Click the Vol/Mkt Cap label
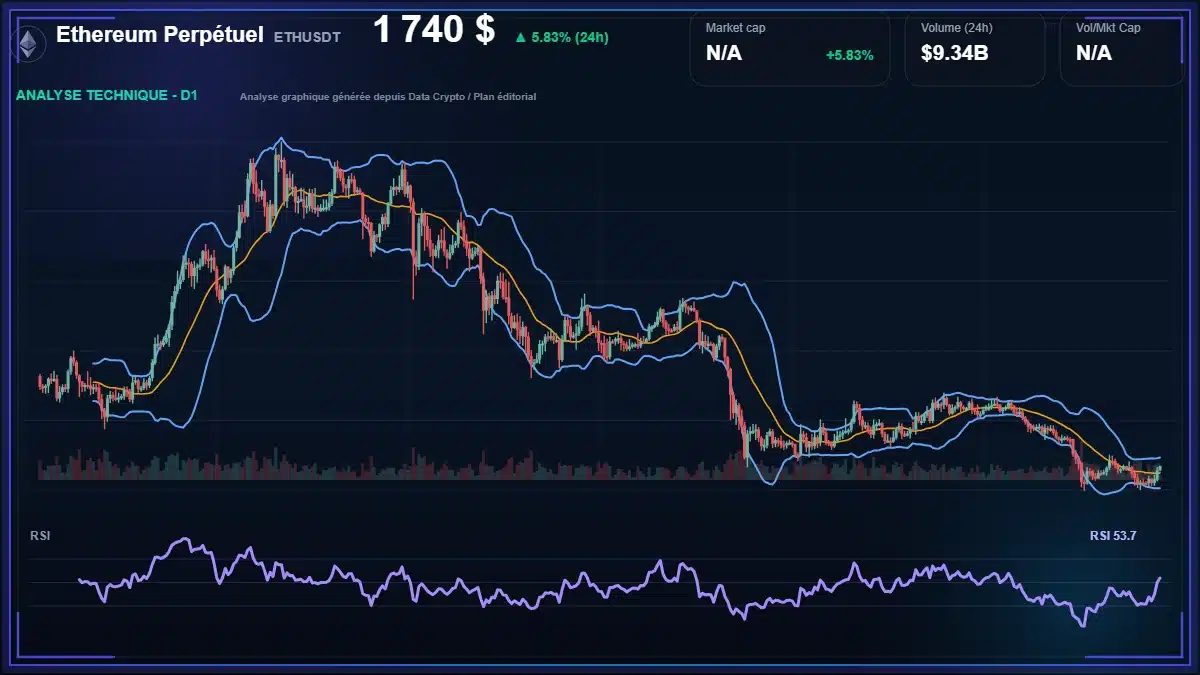Image resolution: width=1200 pixels, height=675 pixels. pos(1108,28)
